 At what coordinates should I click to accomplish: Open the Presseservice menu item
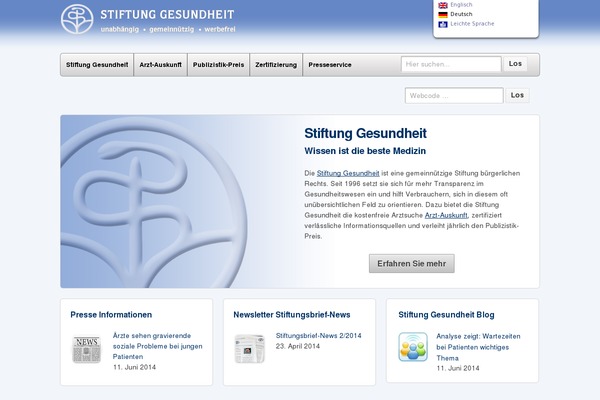tap(330, 65)
